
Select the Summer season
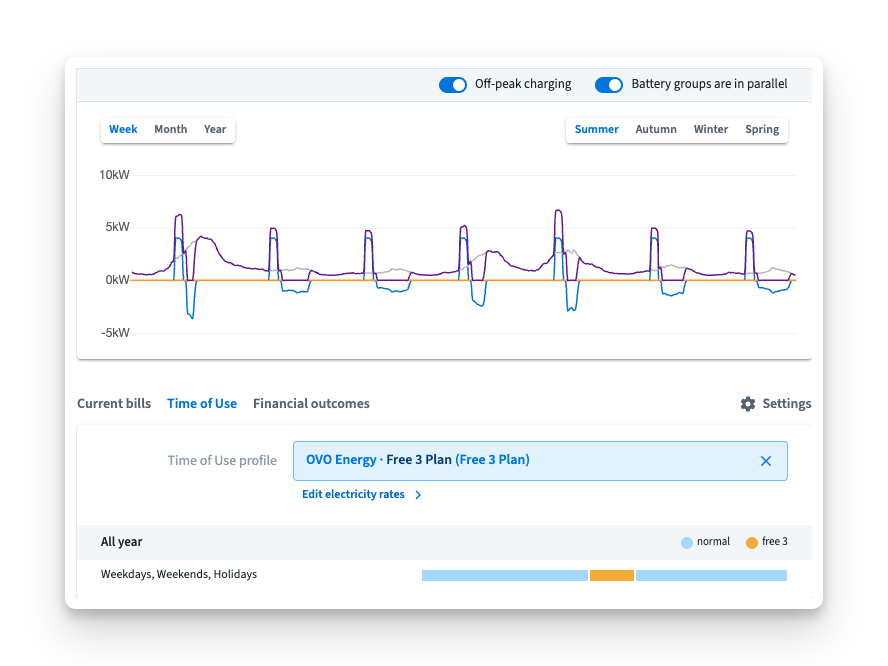[596, 130]
